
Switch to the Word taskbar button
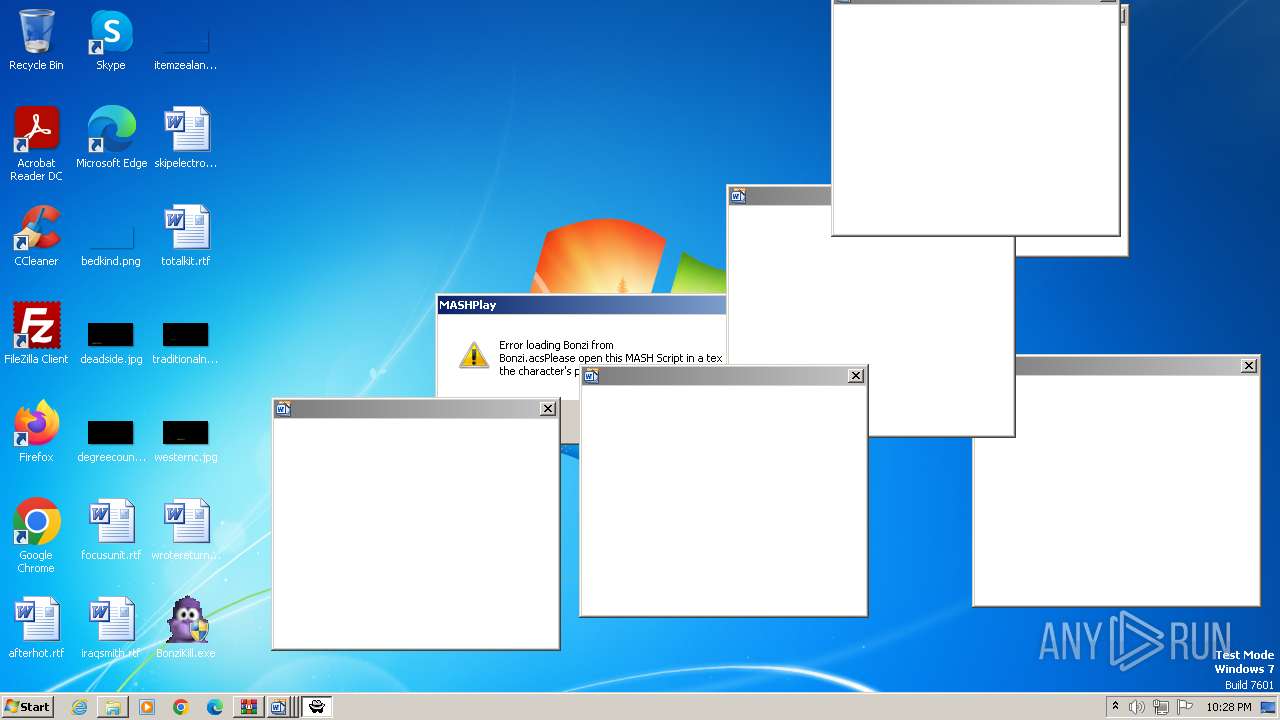[279, 707]
